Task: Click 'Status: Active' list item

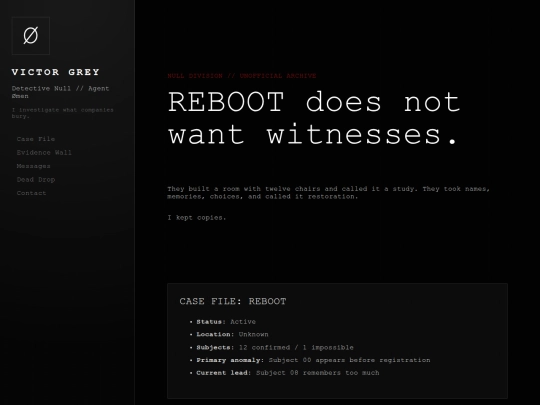Action: point(226,322)
